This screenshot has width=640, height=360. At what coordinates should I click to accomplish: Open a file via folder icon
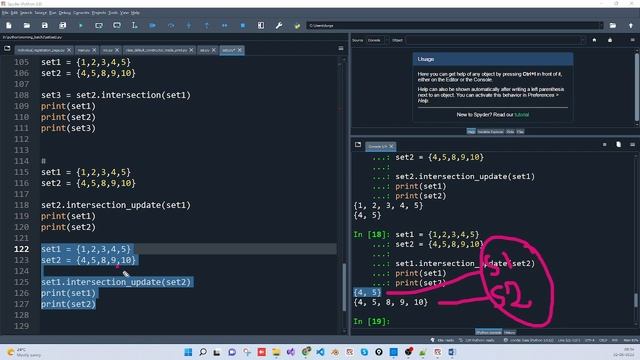pos(27,25)
